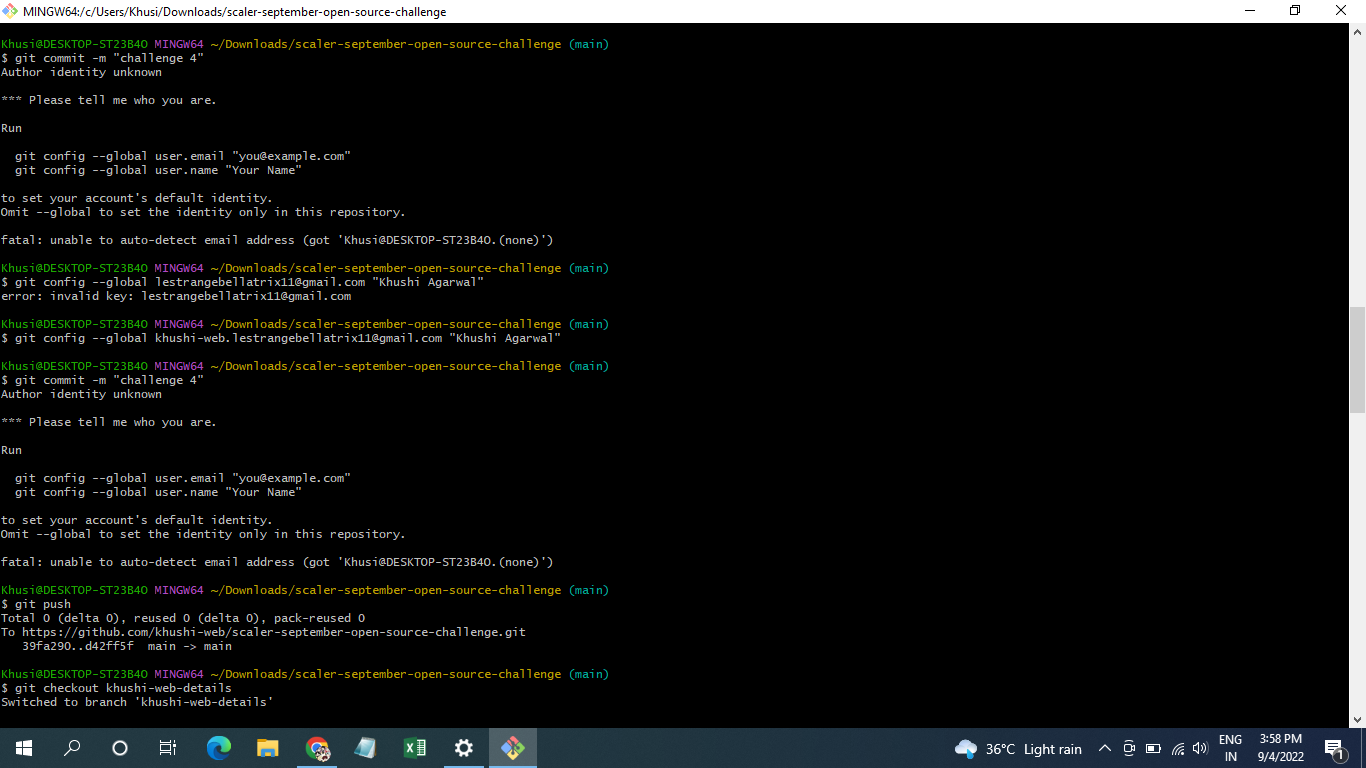
Task: Expand hidden system tray icons
Action: tap(1105, 747)
